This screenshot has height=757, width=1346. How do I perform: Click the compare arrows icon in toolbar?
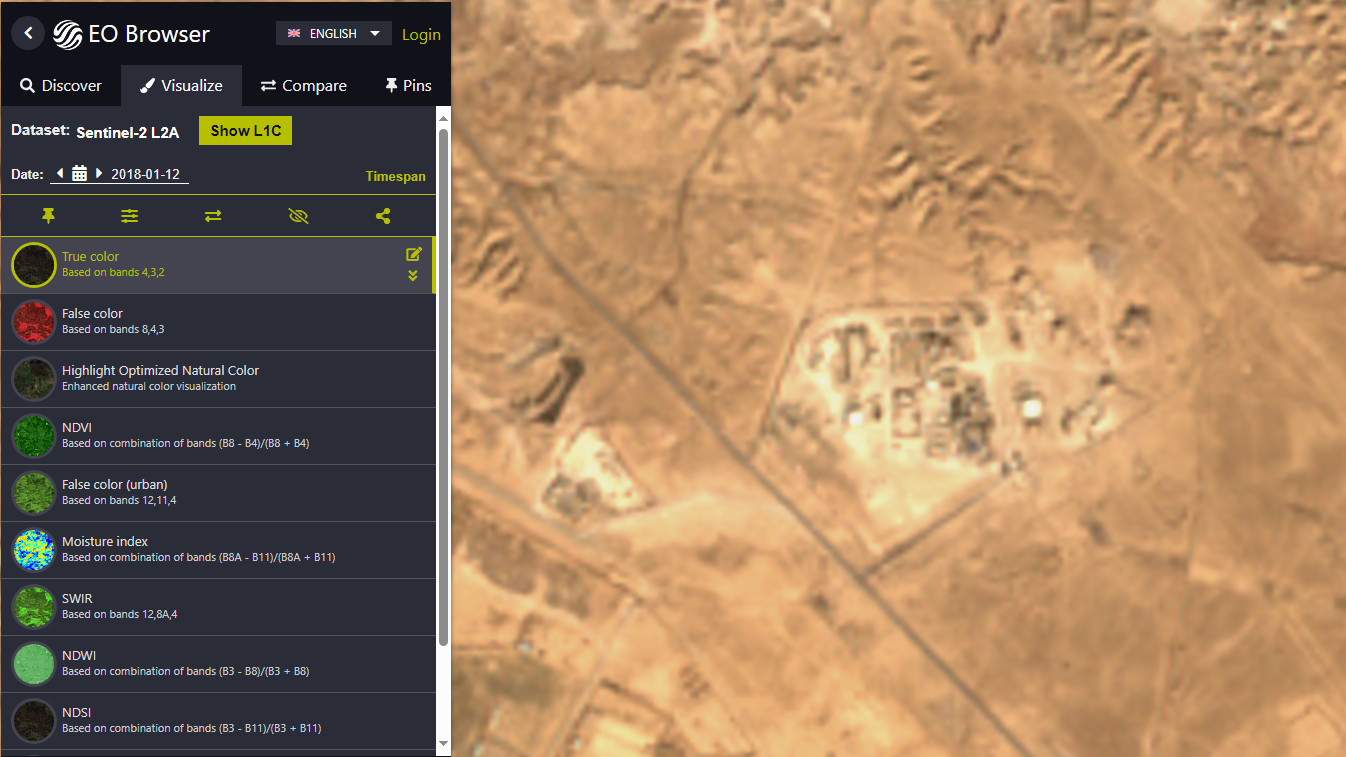tap(213, 216)
